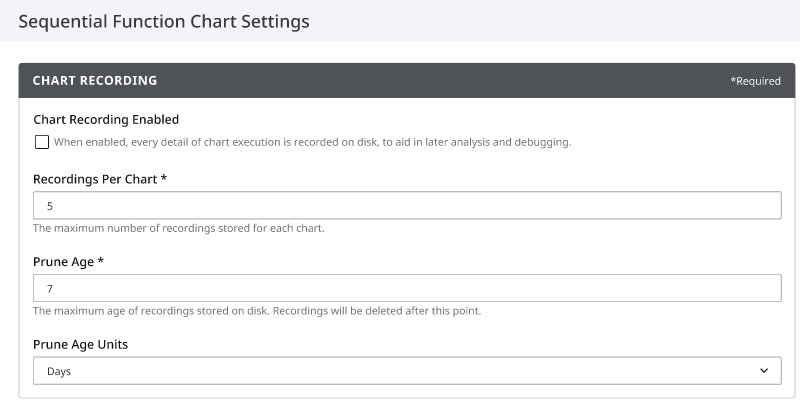The width and height of the screenshot is (800, 411).
Task: Click the asterisk beside Prune Age
Action: pos(101,261)
